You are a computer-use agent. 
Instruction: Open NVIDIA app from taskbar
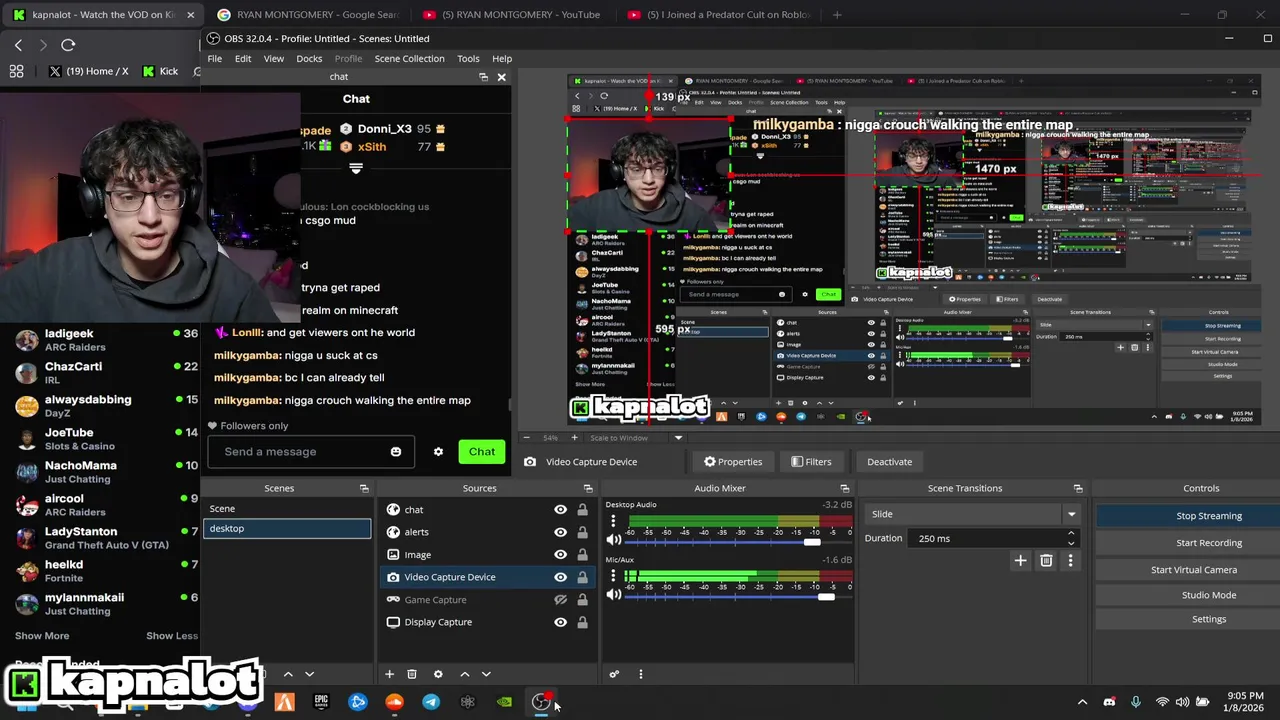pos(504,702)
